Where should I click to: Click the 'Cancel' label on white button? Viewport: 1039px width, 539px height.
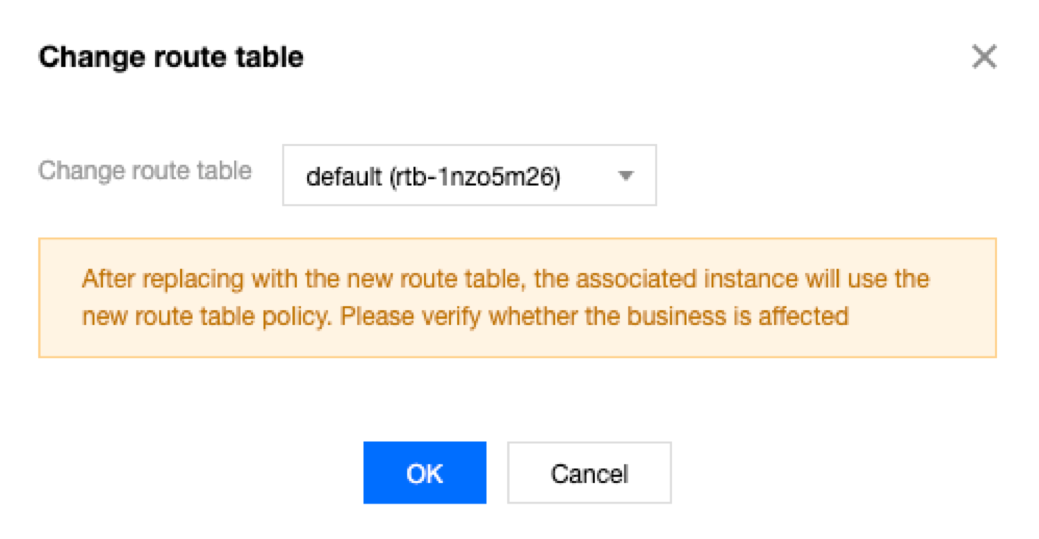589,474
